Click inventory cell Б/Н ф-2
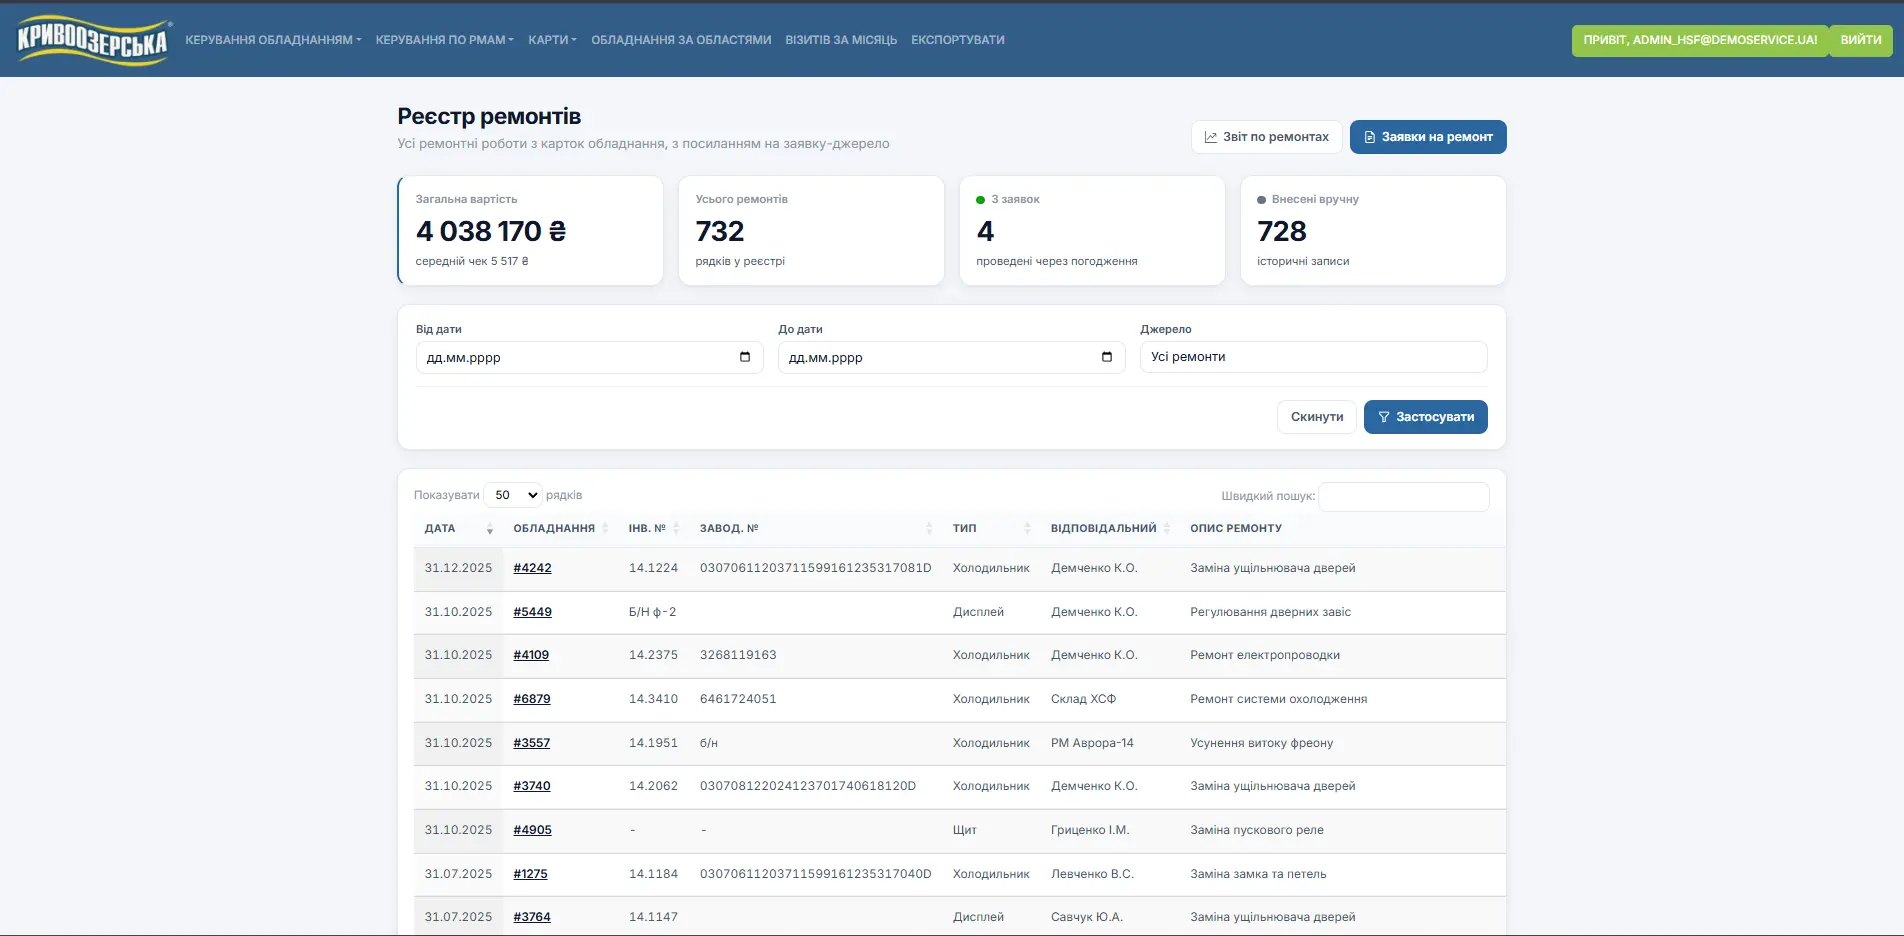Screen dimensions: 1904x936 point(652,612)
